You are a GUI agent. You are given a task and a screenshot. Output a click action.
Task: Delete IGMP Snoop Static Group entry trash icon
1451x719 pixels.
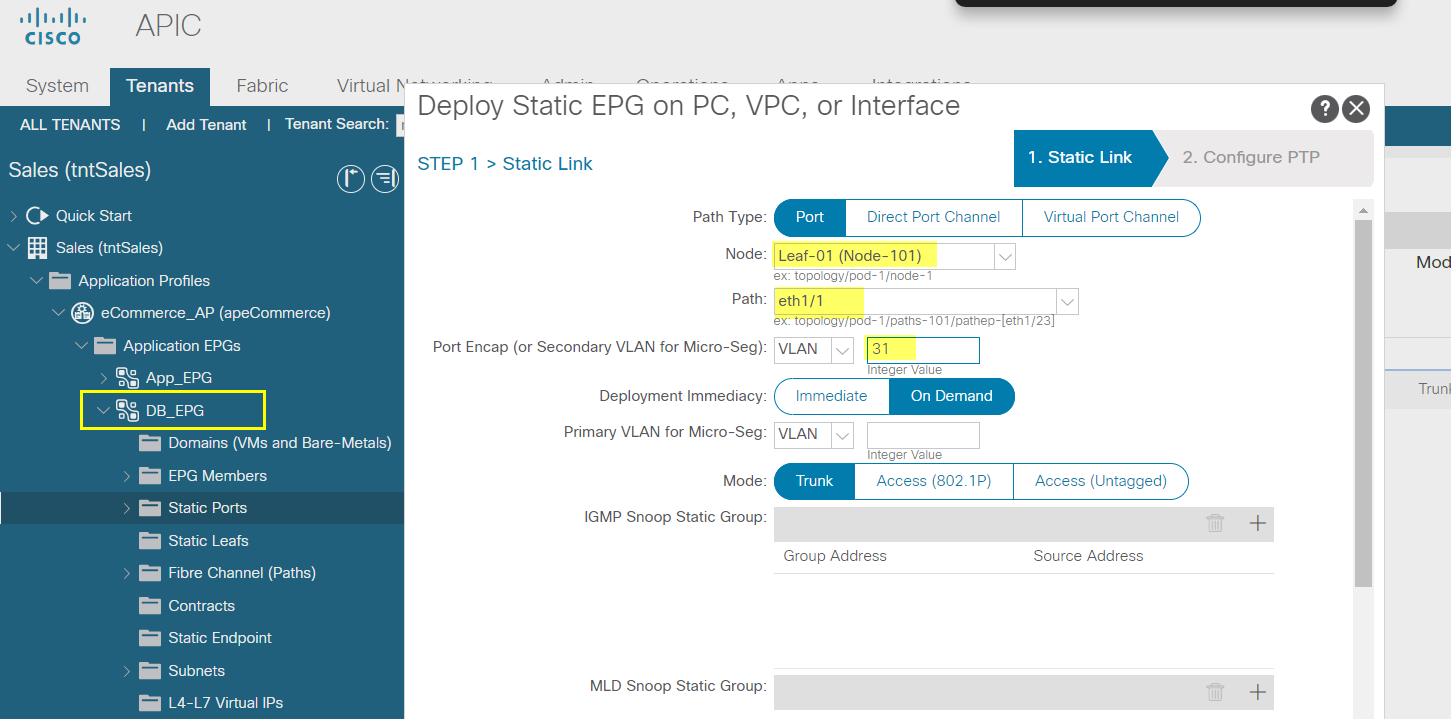1215,523
